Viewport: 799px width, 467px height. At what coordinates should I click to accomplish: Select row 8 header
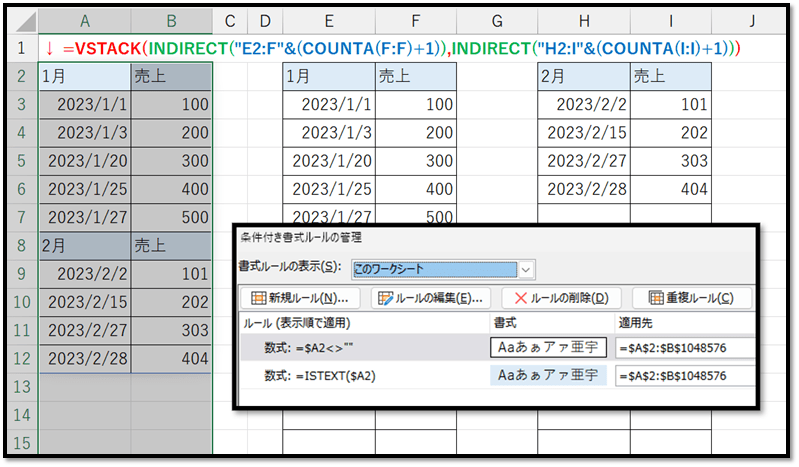point(20,244)
